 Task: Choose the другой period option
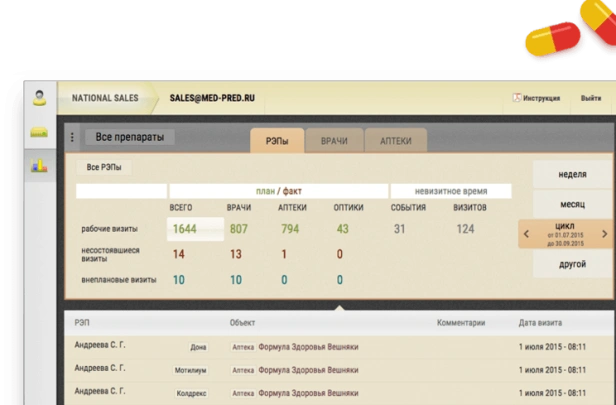tap(571, 267)
